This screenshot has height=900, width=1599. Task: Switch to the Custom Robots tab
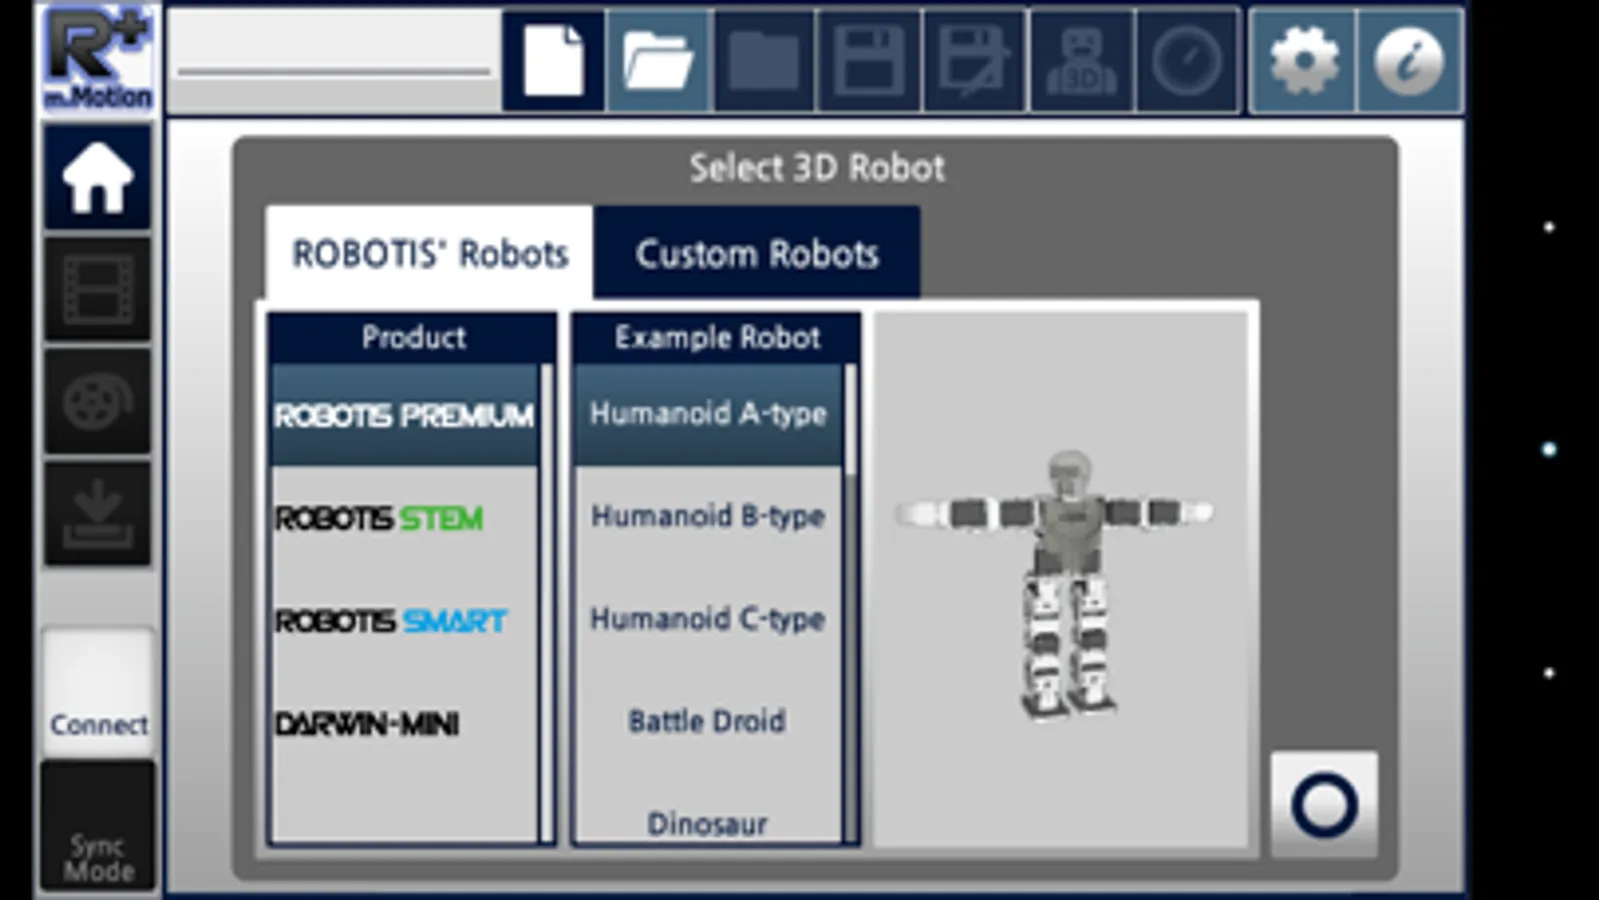click(757, 254)
